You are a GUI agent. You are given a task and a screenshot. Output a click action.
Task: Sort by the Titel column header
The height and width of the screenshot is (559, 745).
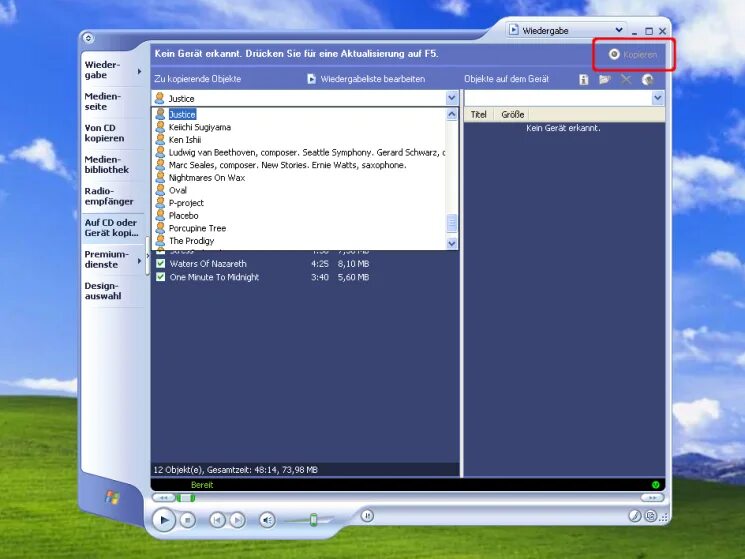[x=478, y=114]
